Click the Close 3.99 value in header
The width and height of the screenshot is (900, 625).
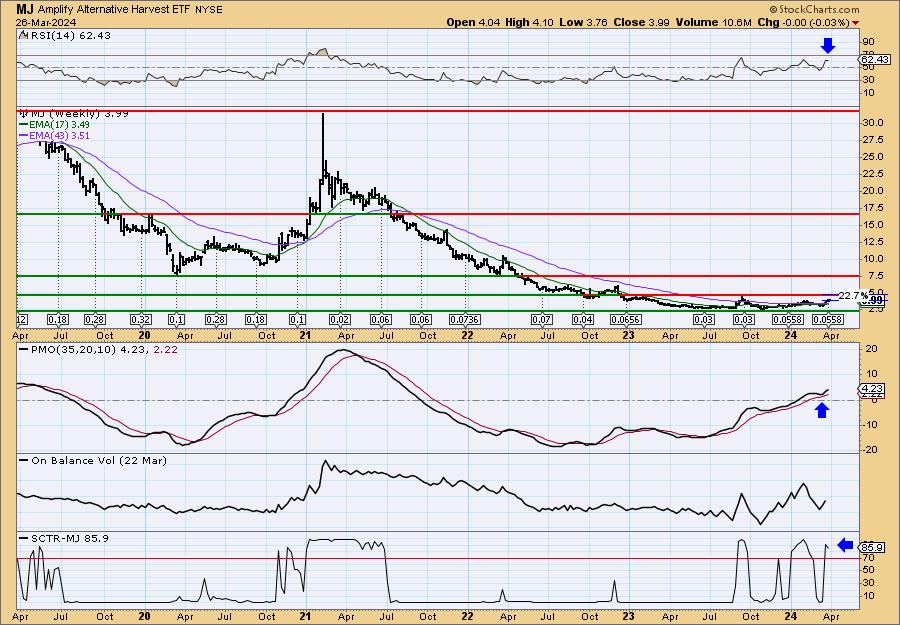click(x=642, y=22)
